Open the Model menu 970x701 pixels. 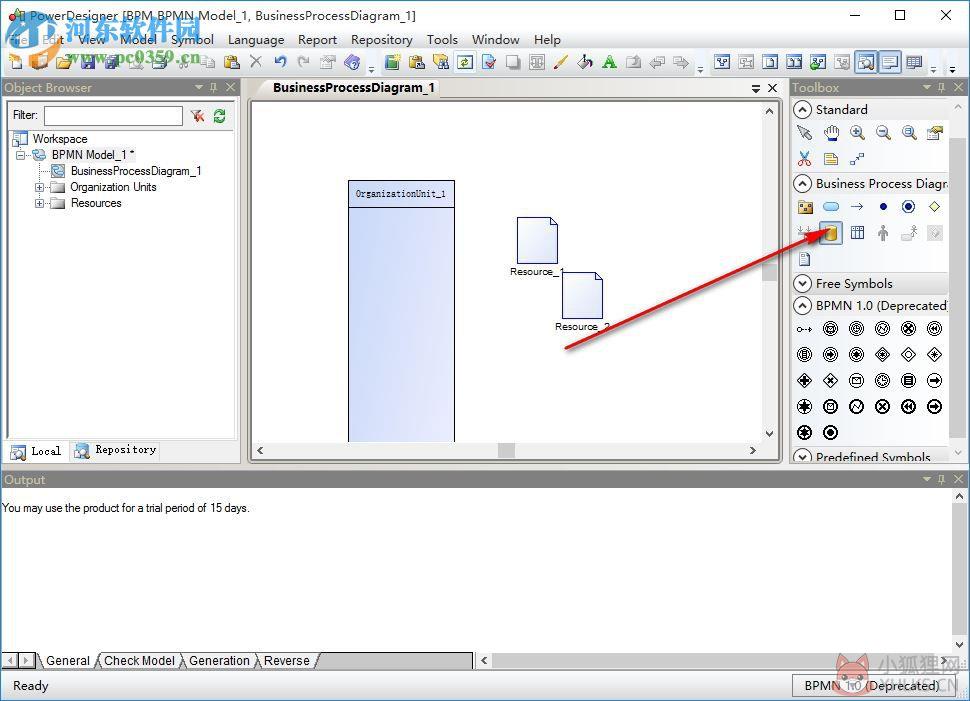pyautogui.click(x=138, y=40)
